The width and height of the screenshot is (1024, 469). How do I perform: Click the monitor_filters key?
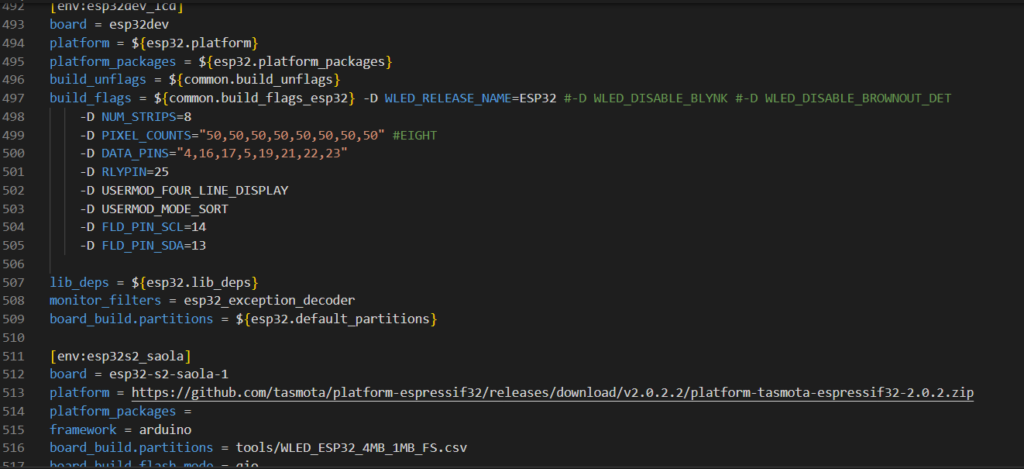click(x=103, y=300)
